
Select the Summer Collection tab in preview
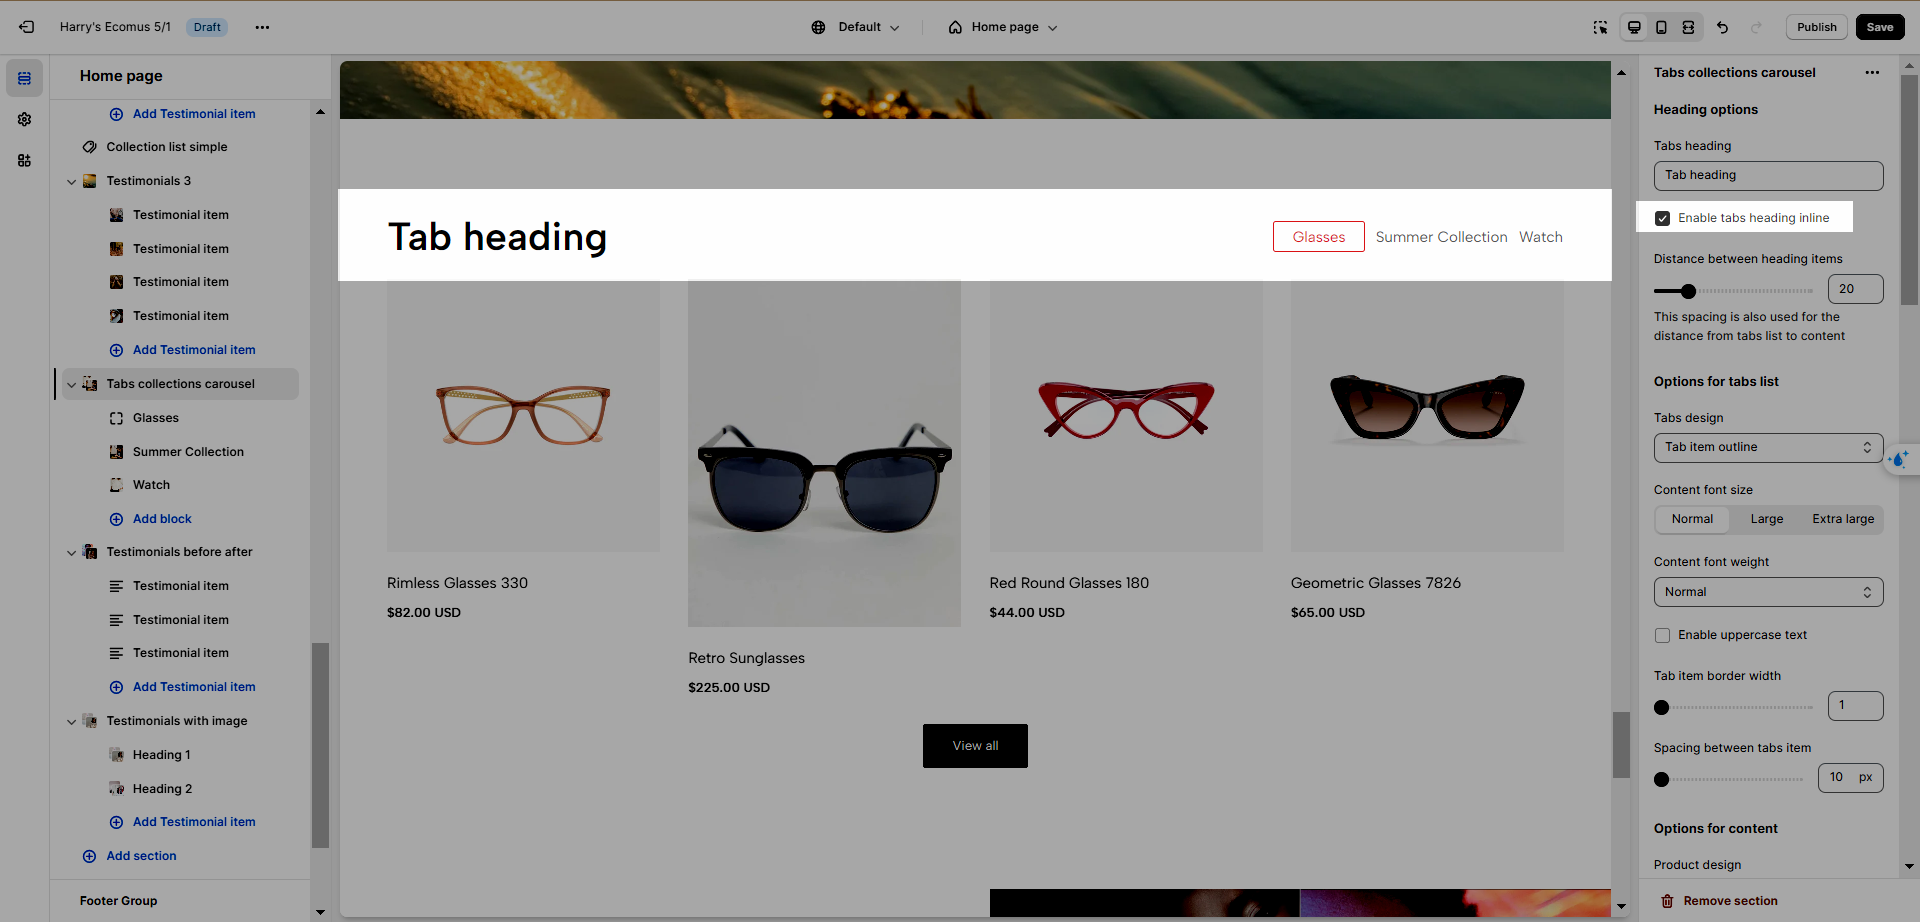(x=1441, y=237)
